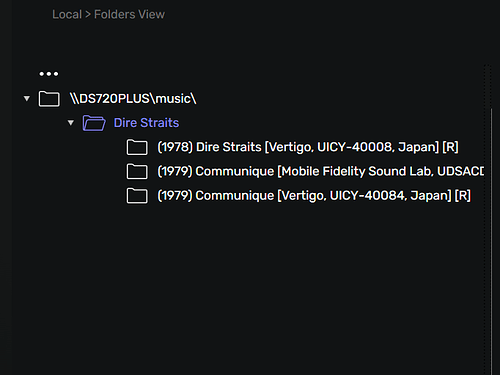
Task: Click the UDSACD text at Mobile Fidelity row end
Action: (x=460, y=171)
